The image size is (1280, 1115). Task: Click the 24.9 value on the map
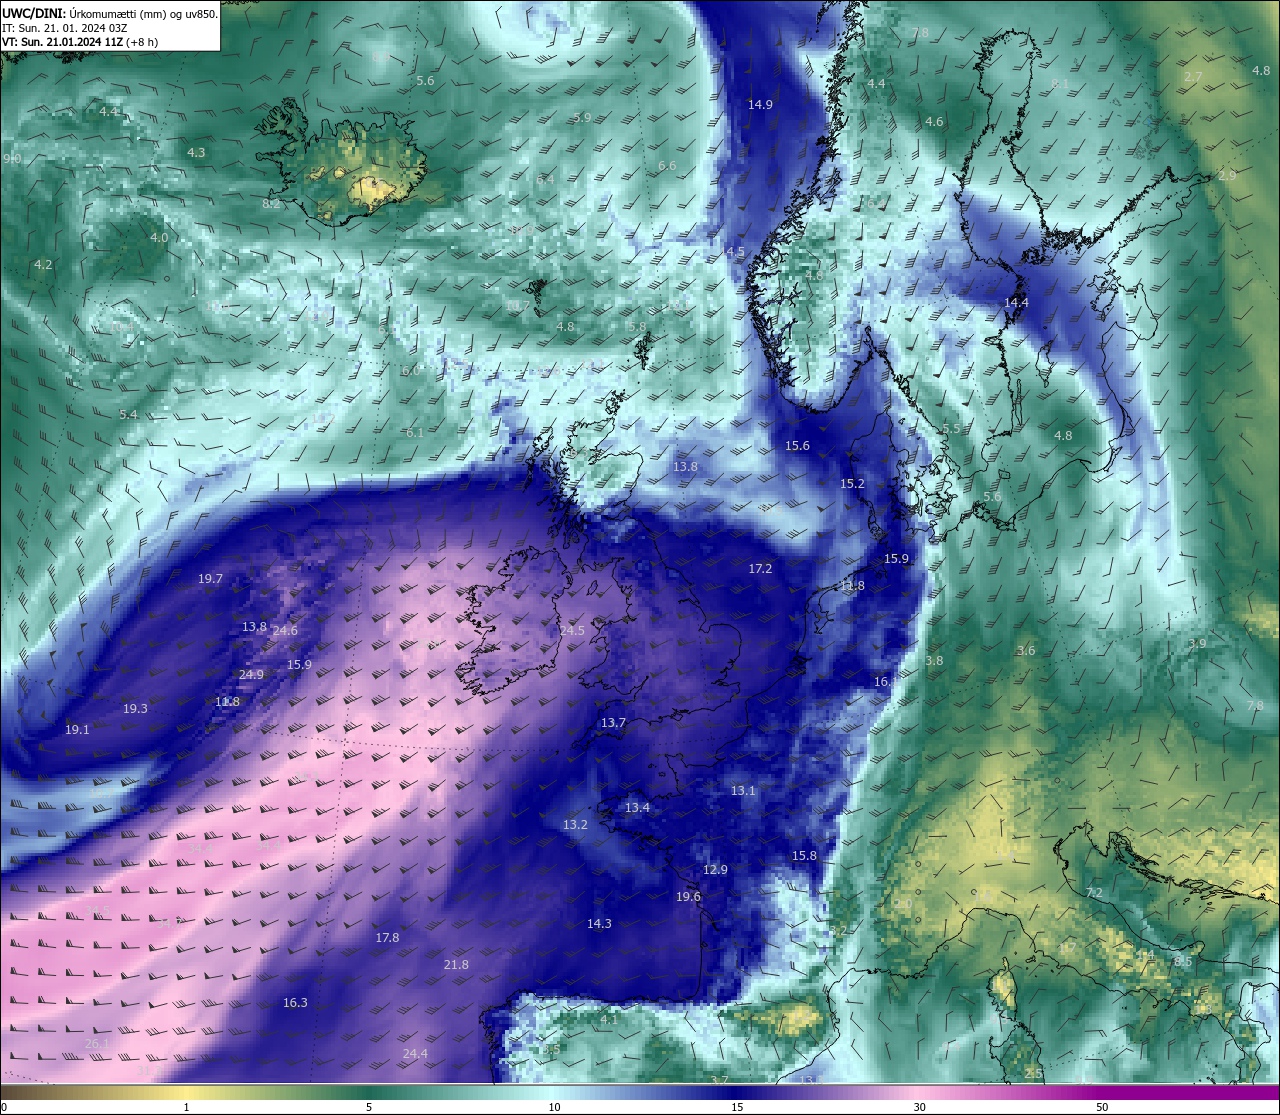tap(251, 675)
